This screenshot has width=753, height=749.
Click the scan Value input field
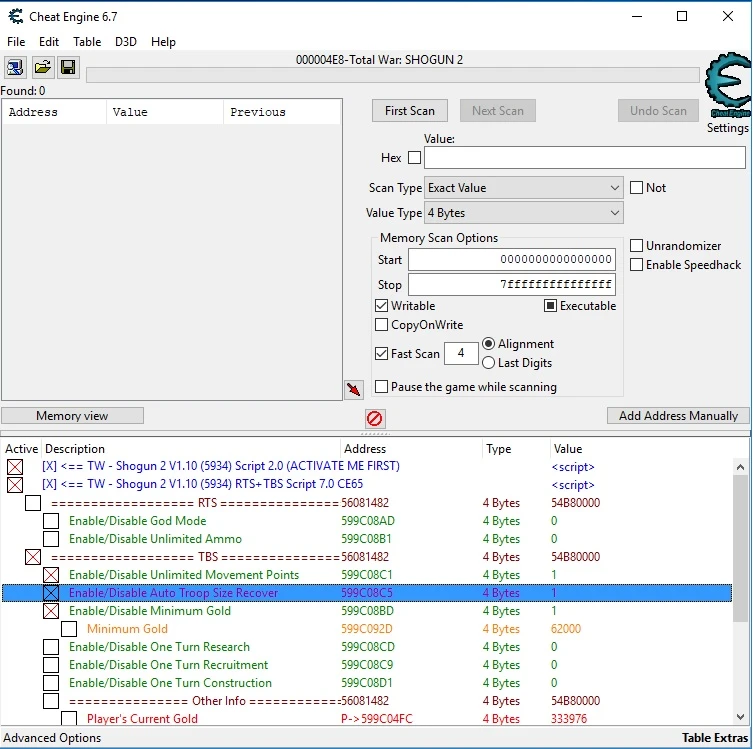pos(584,158)
